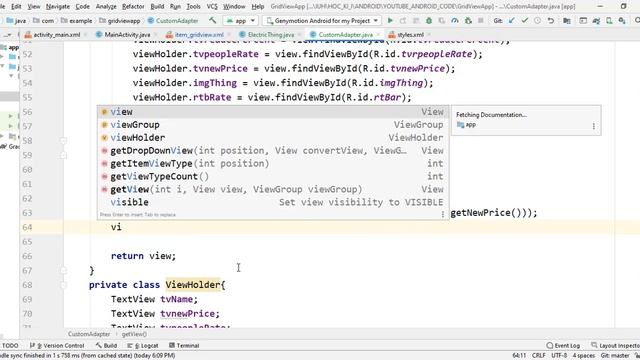Click the getView() breadcrumb below the editor
The width and height of the screenshot is (640, 360).
[134, 334]
